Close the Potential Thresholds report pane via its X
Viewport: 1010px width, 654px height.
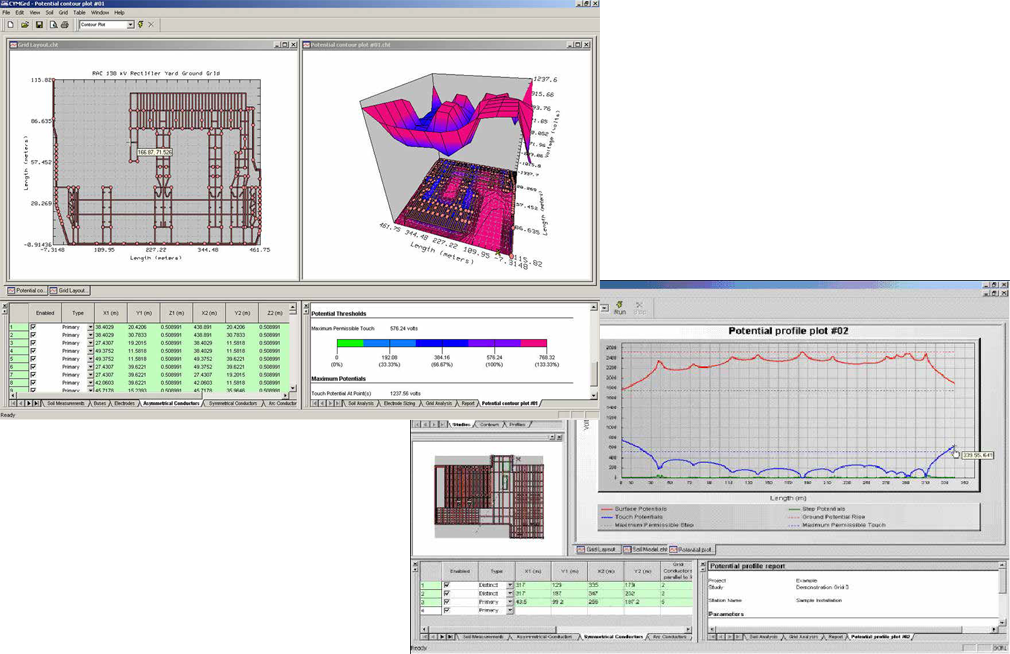[x=306, y=306]
